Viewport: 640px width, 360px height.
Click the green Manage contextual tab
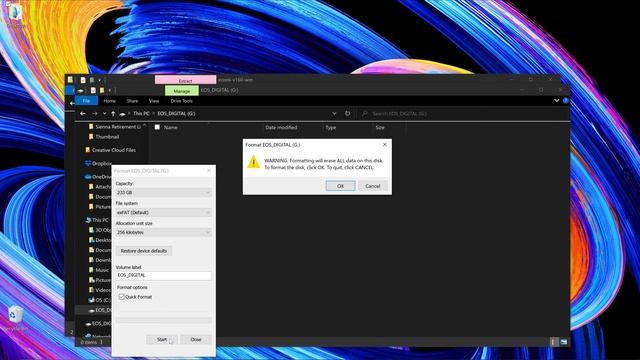click(x=182, y=91)
